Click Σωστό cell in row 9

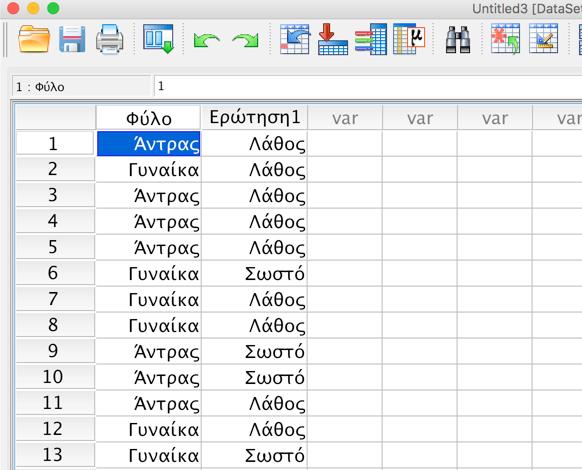[x=255, y=352]
